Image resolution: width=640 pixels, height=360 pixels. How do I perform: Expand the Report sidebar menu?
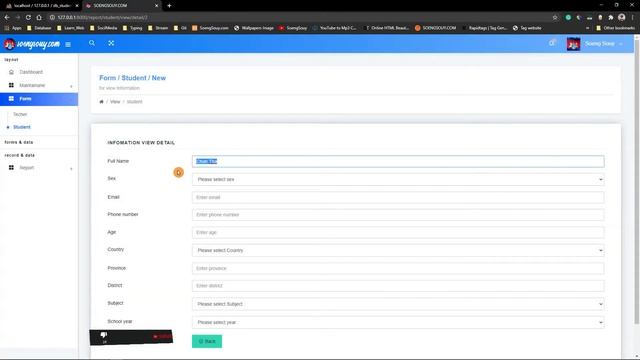click(39, 167)
